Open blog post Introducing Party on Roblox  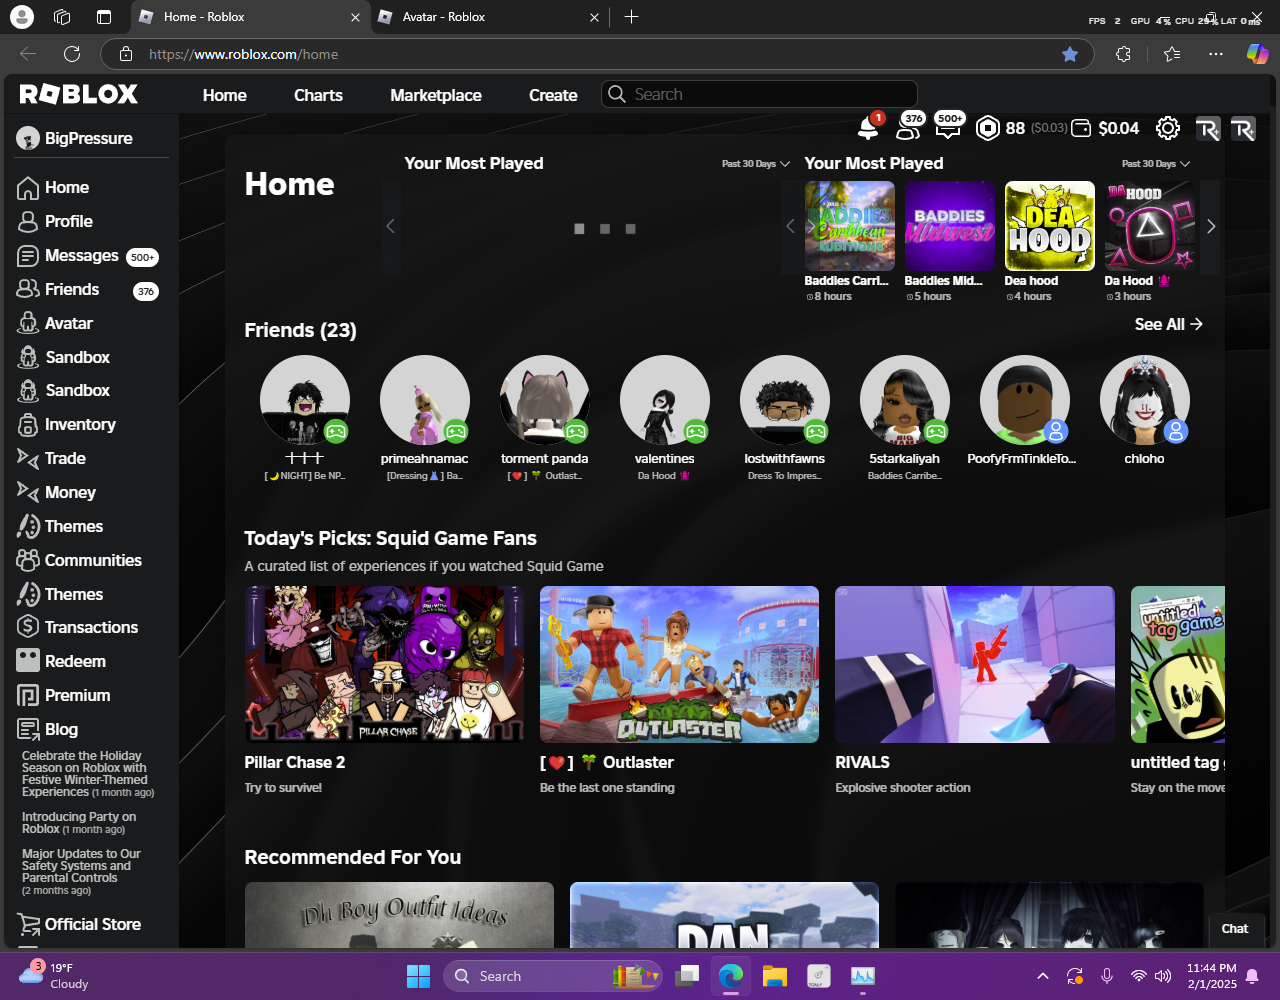pos(79,823)
